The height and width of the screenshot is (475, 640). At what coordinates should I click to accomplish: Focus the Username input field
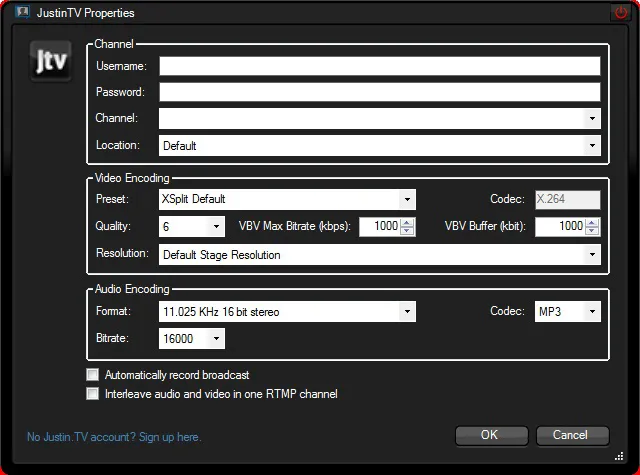click(380, 66)
